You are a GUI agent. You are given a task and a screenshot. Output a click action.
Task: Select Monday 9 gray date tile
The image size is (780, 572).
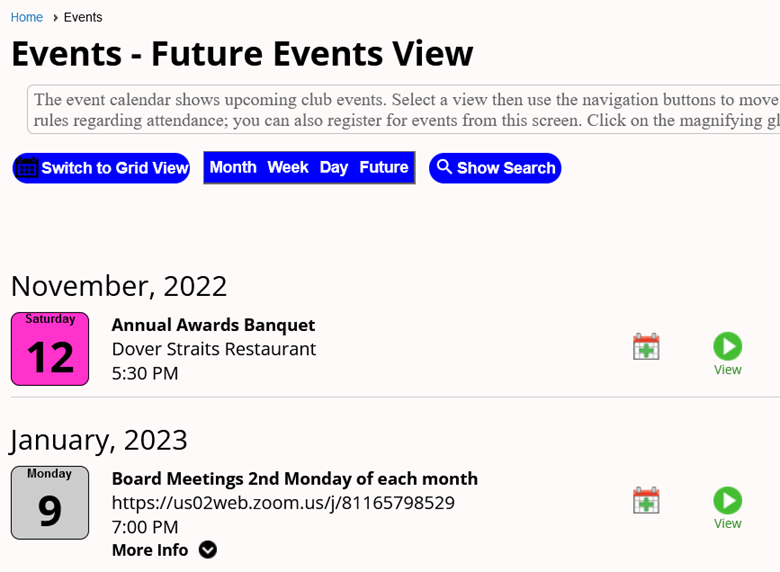tap(50, 502)
